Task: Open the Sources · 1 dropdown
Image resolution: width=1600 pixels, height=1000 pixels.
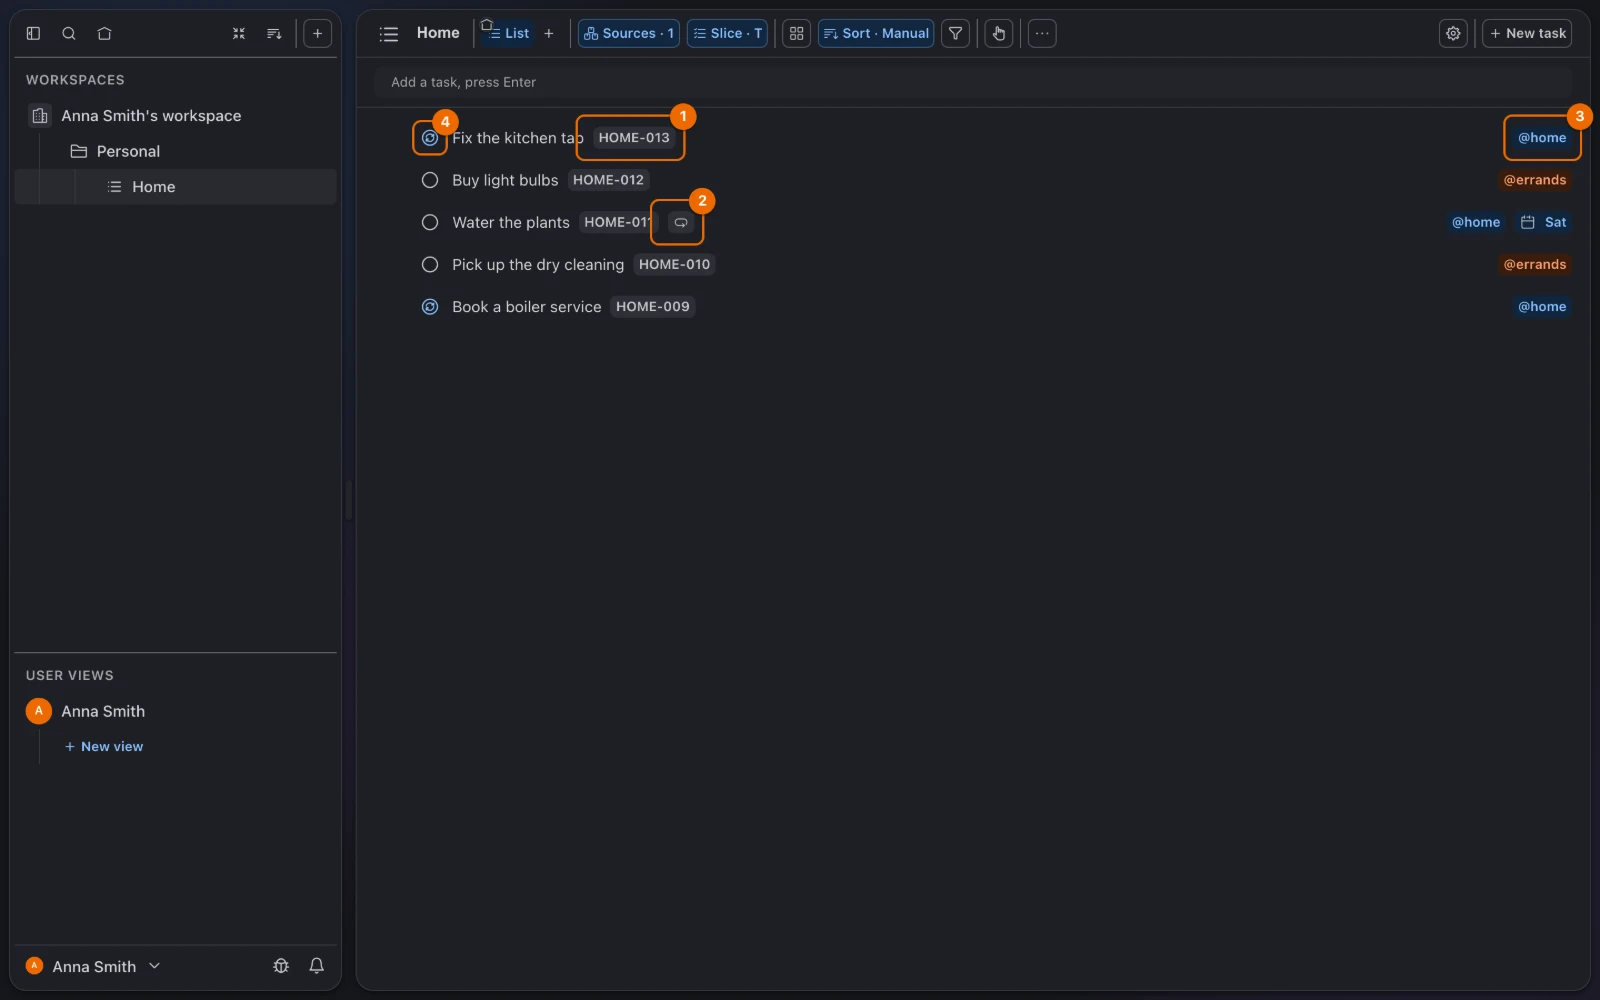Action: [629, 33]
